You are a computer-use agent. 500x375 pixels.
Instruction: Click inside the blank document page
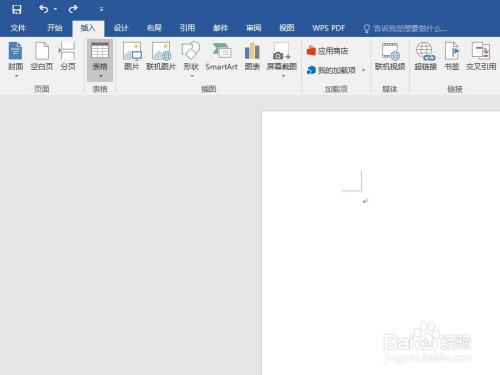pyautogui.click(x=381, y=243)
